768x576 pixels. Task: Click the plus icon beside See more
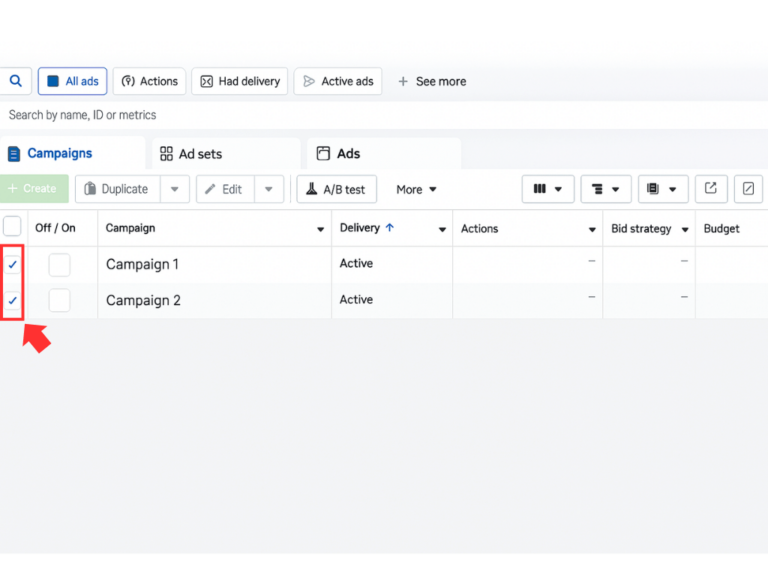403,81
